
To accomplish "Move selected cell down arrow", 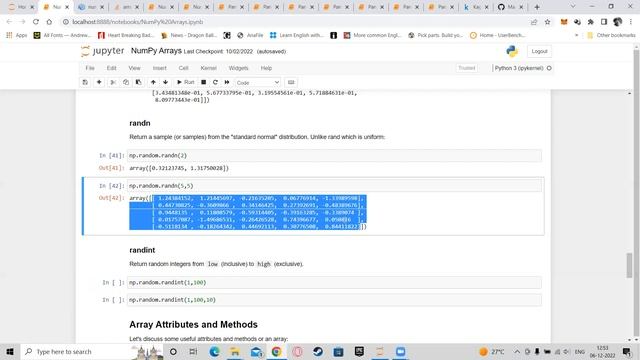I will [165, 82].
